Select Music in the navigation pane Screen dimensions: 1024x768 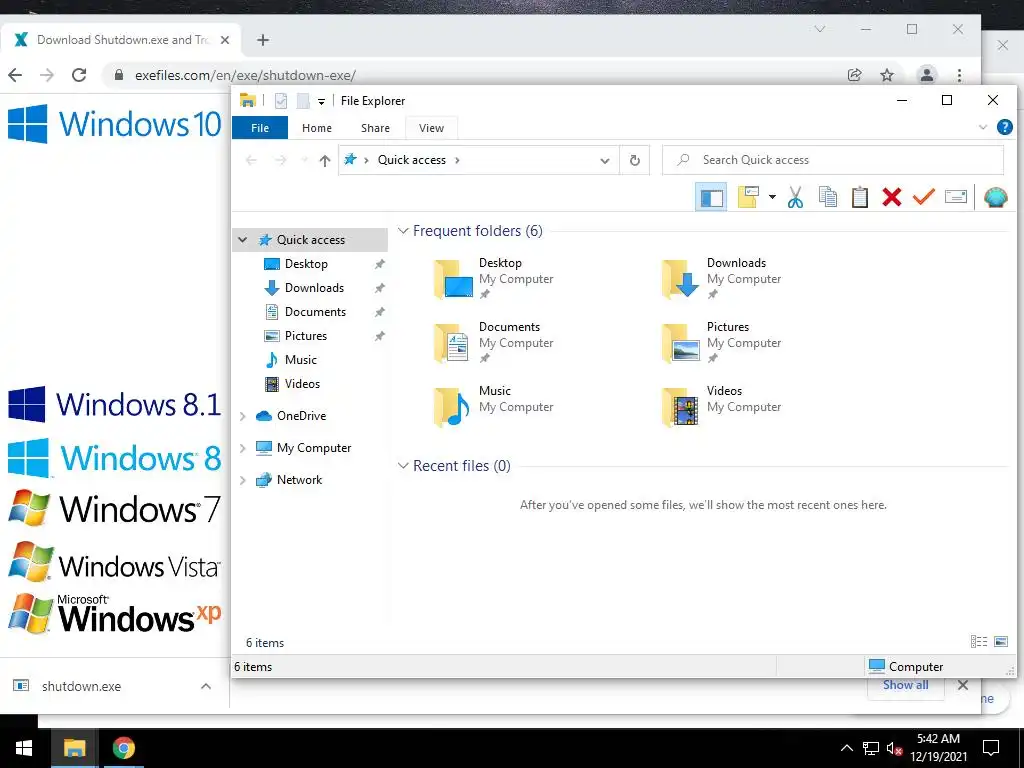click(x=300, y=360)
